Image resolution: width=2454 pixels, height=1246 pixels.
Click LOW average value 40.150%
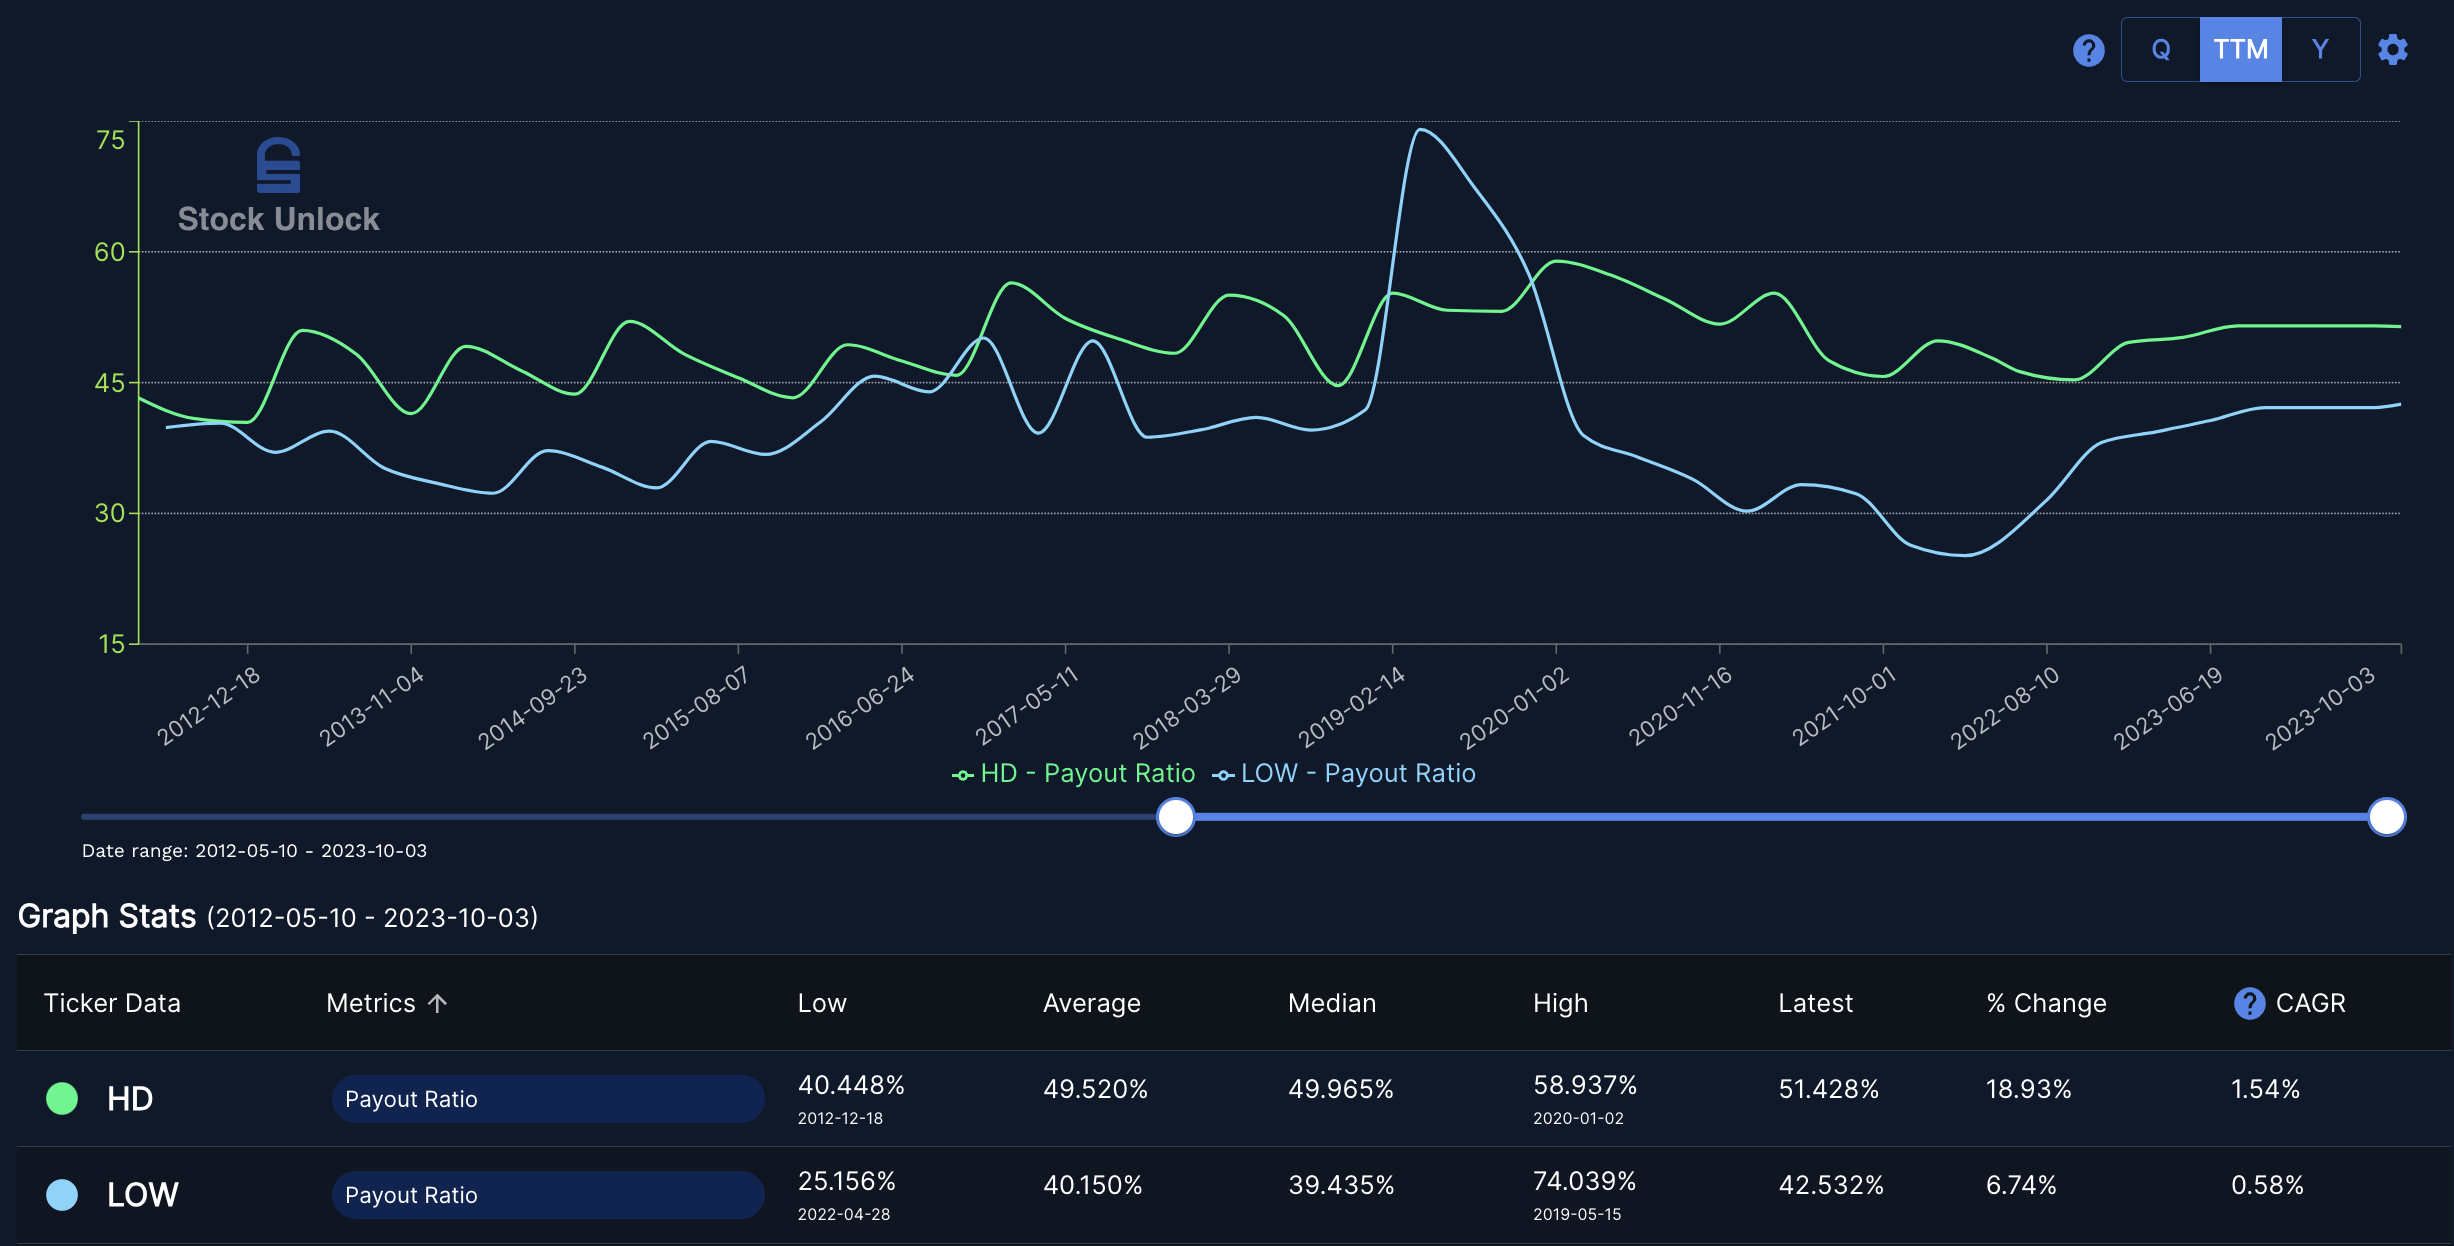click(1093, 1185)
